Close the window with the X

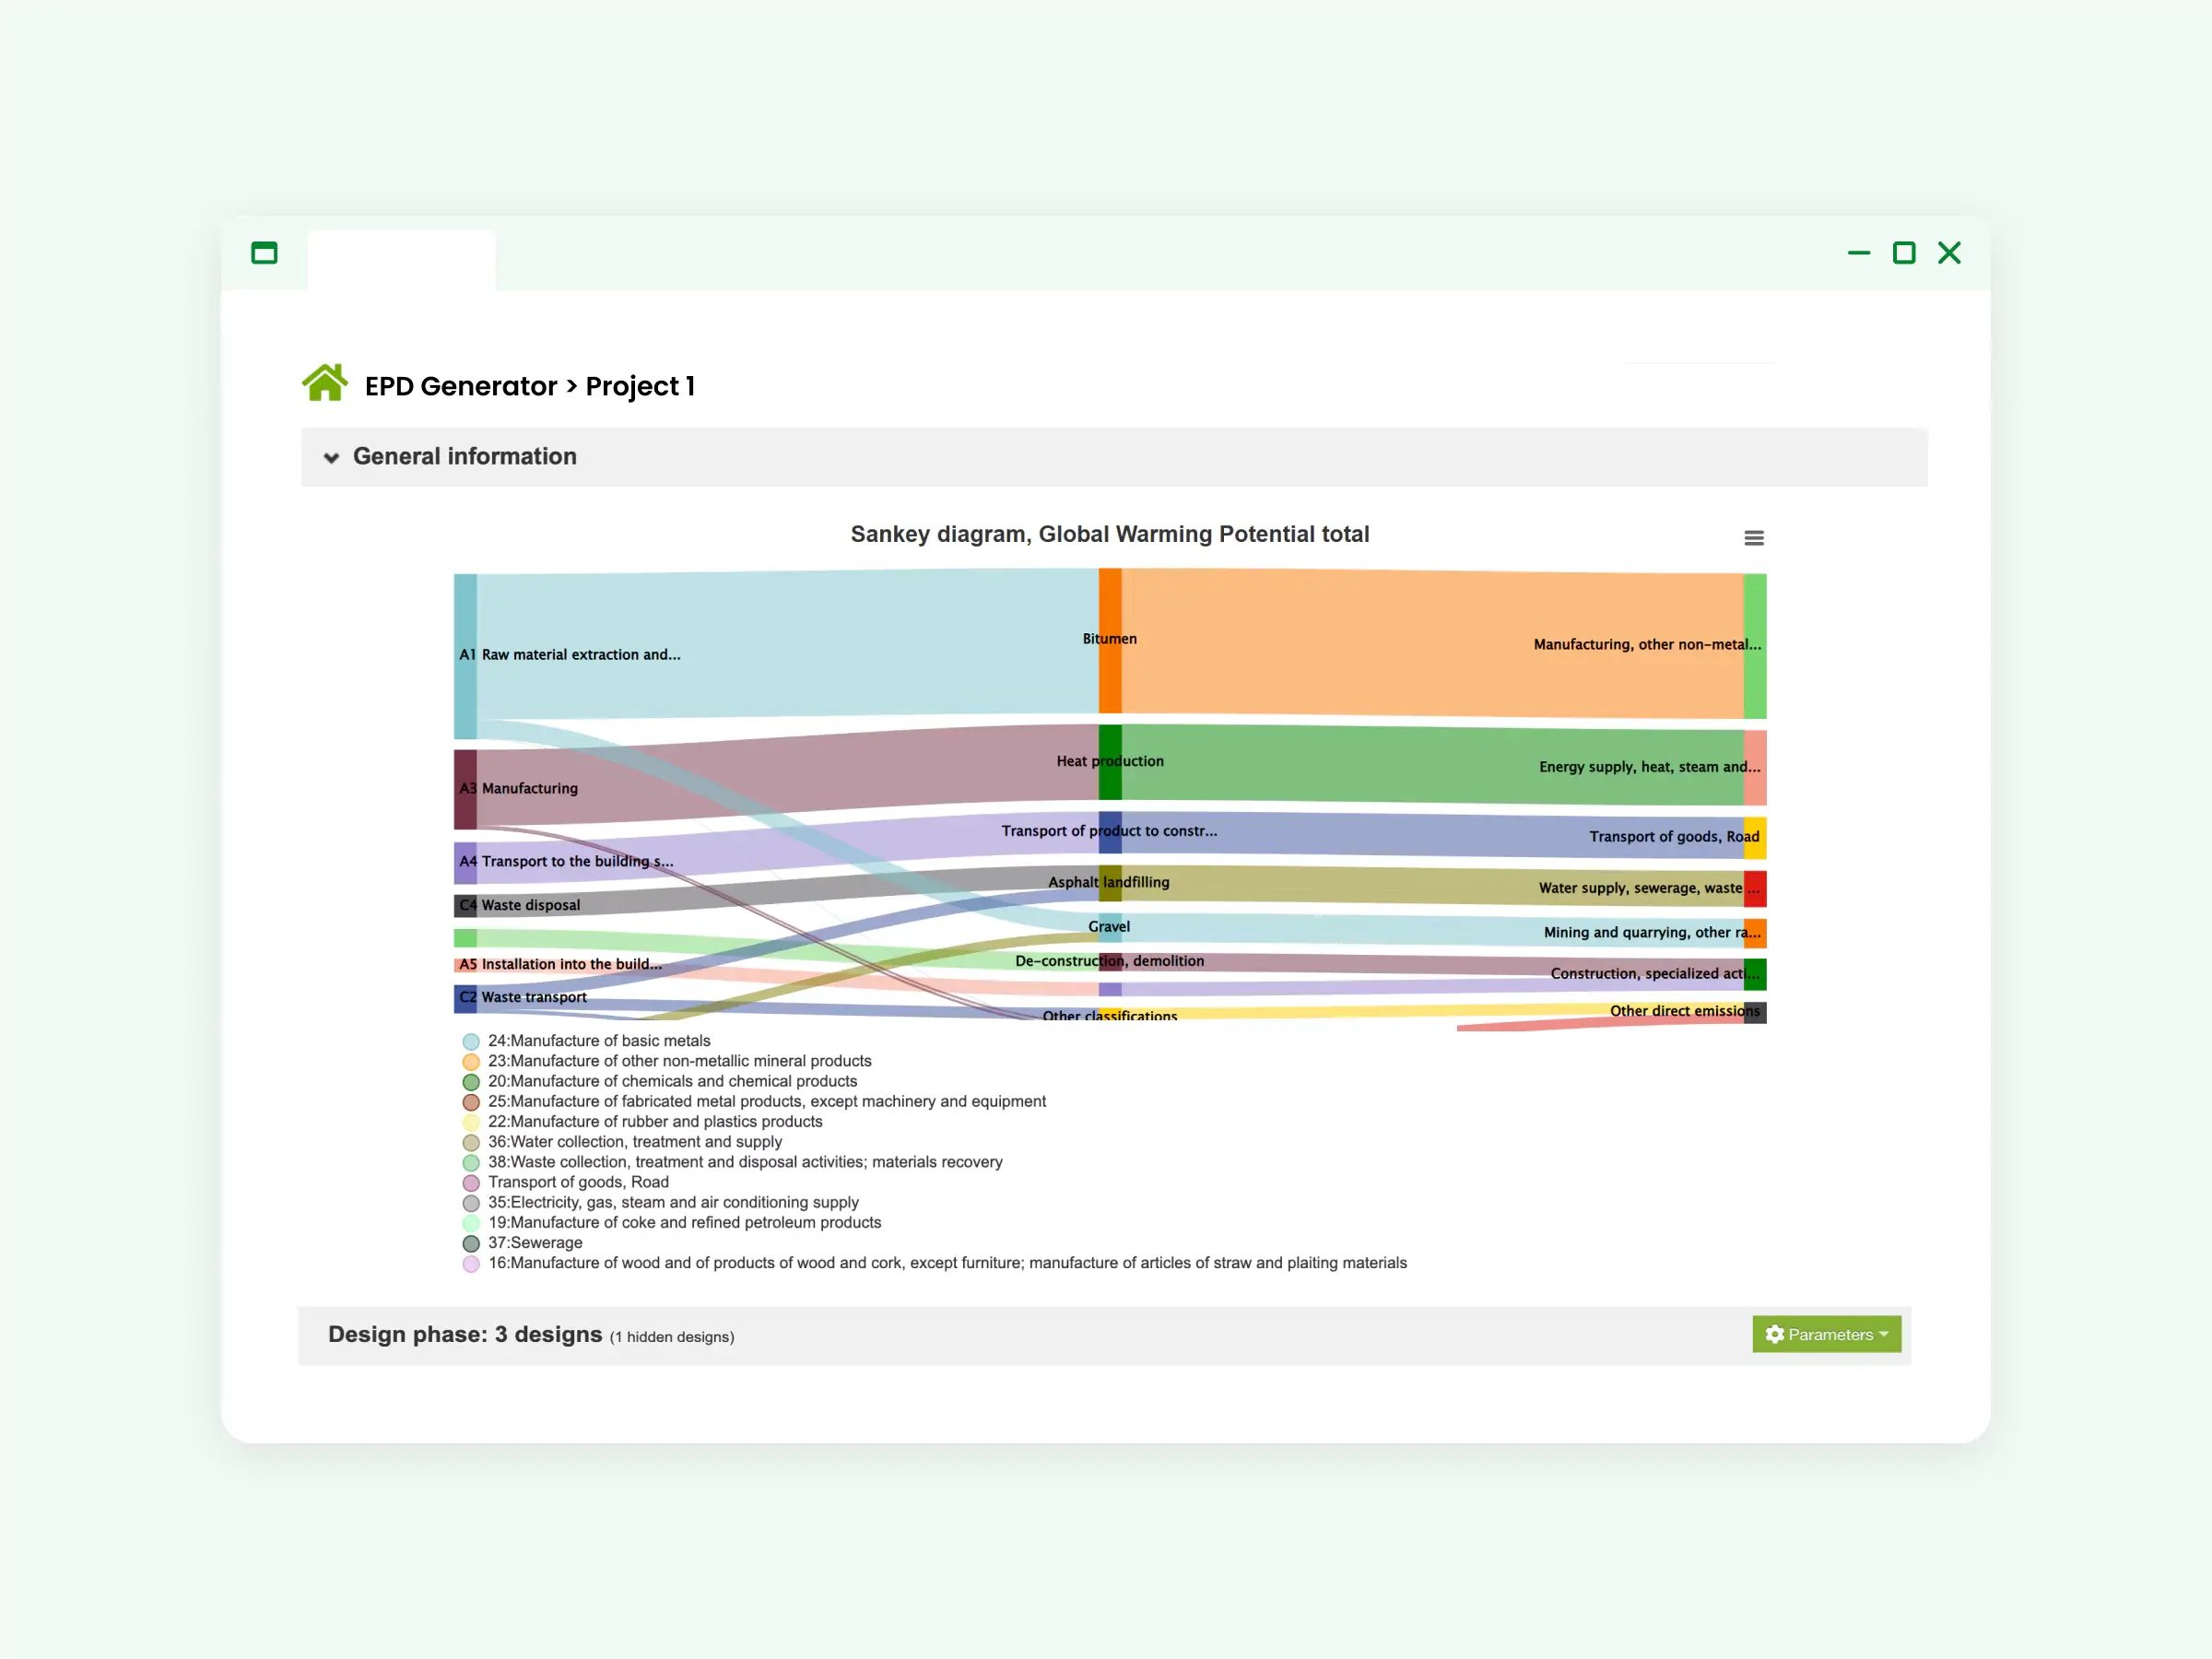pos(1949,253)
